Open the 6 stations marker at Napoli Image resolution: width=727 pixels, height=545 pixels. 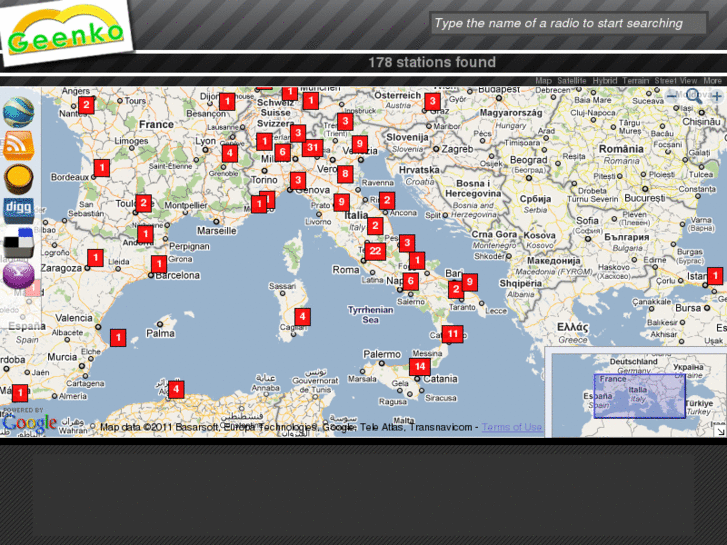[410, 281]
